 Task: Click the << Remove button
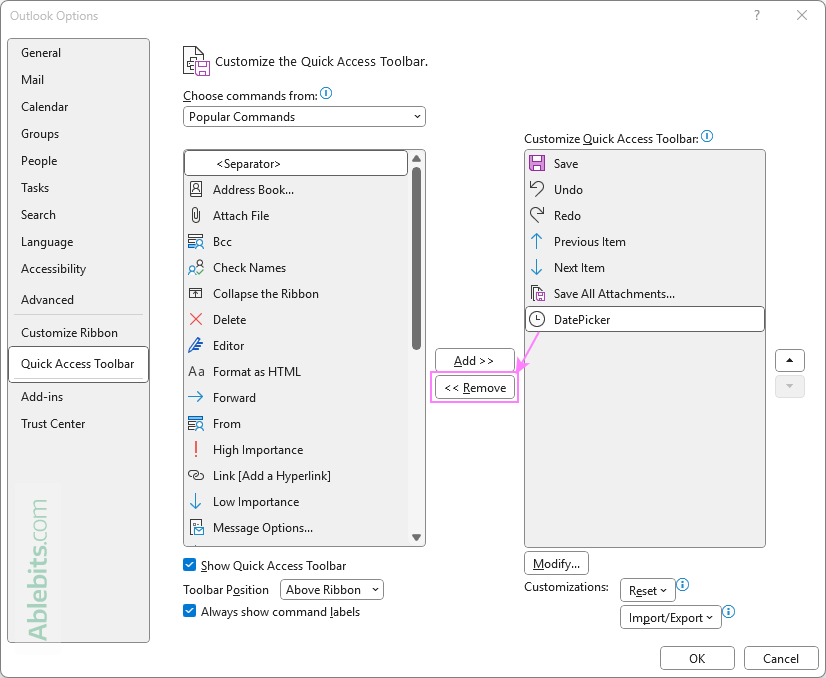(475, 388)
